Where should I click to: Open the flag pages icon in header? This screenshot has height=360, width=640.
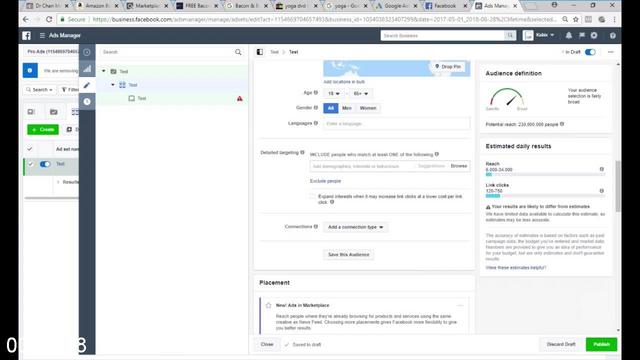click(582, 36)
